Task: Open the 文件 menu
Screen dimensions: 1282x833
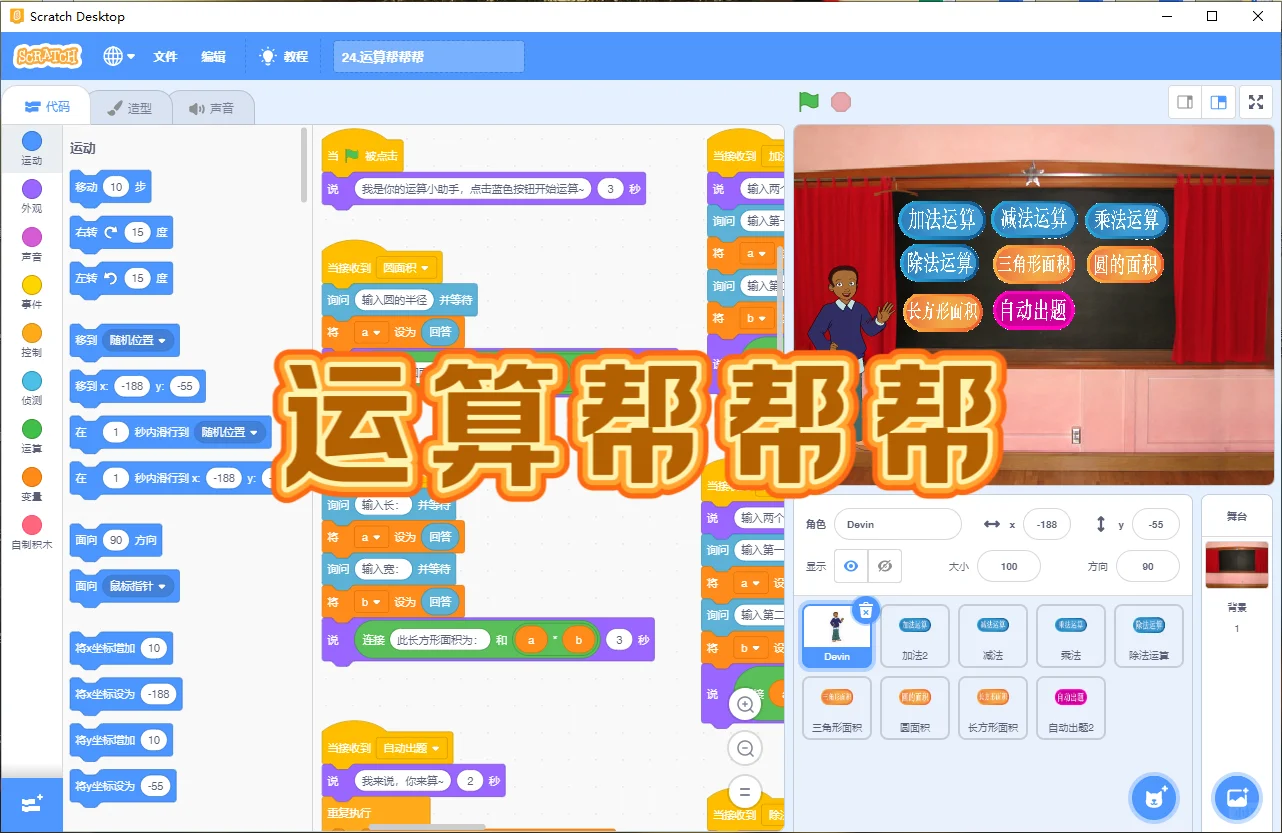Action: point(165,56)
